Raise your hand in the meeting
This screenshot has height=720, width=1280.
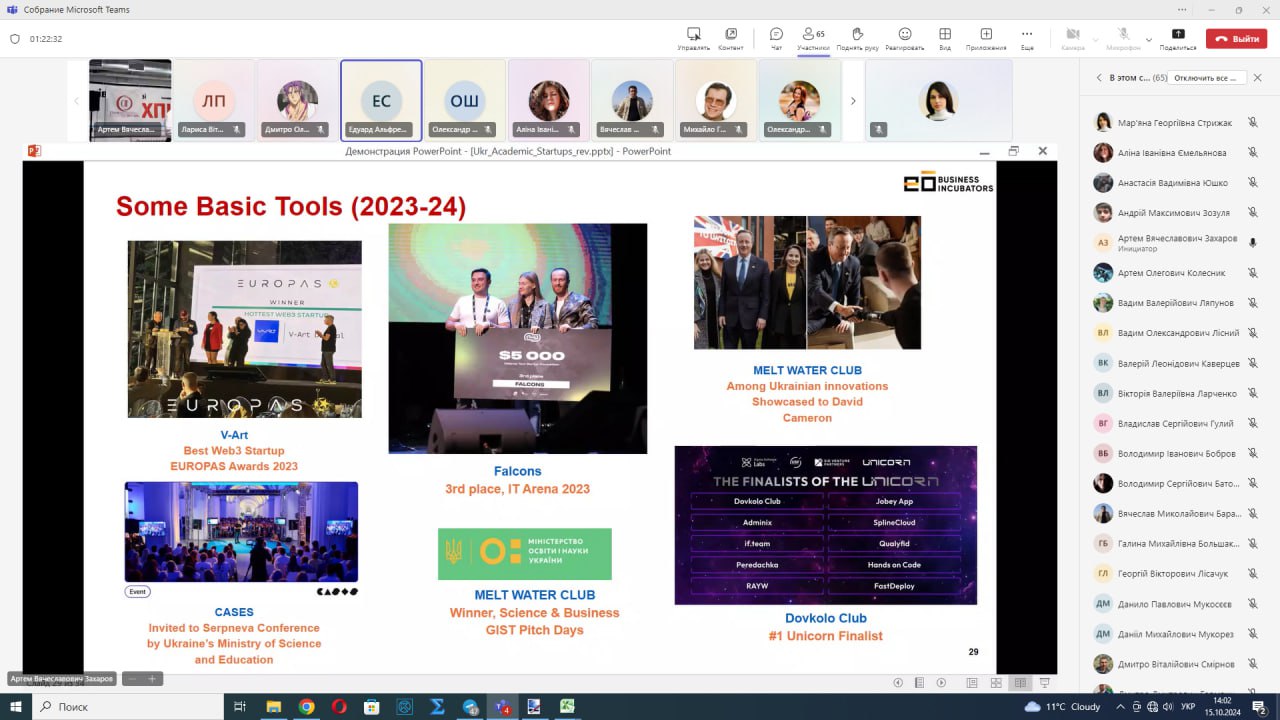(857, 38)
